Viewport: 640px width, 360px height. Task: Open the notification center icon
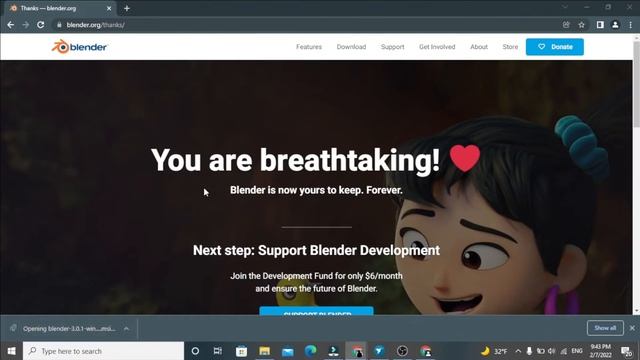(626, 351)
